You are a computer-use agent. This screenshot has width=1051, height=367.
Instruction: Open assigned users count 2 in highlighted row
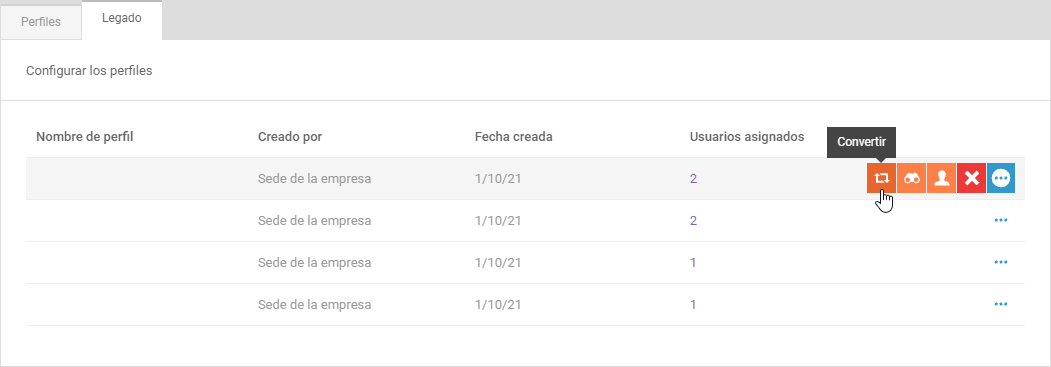(x=694, y=179)
